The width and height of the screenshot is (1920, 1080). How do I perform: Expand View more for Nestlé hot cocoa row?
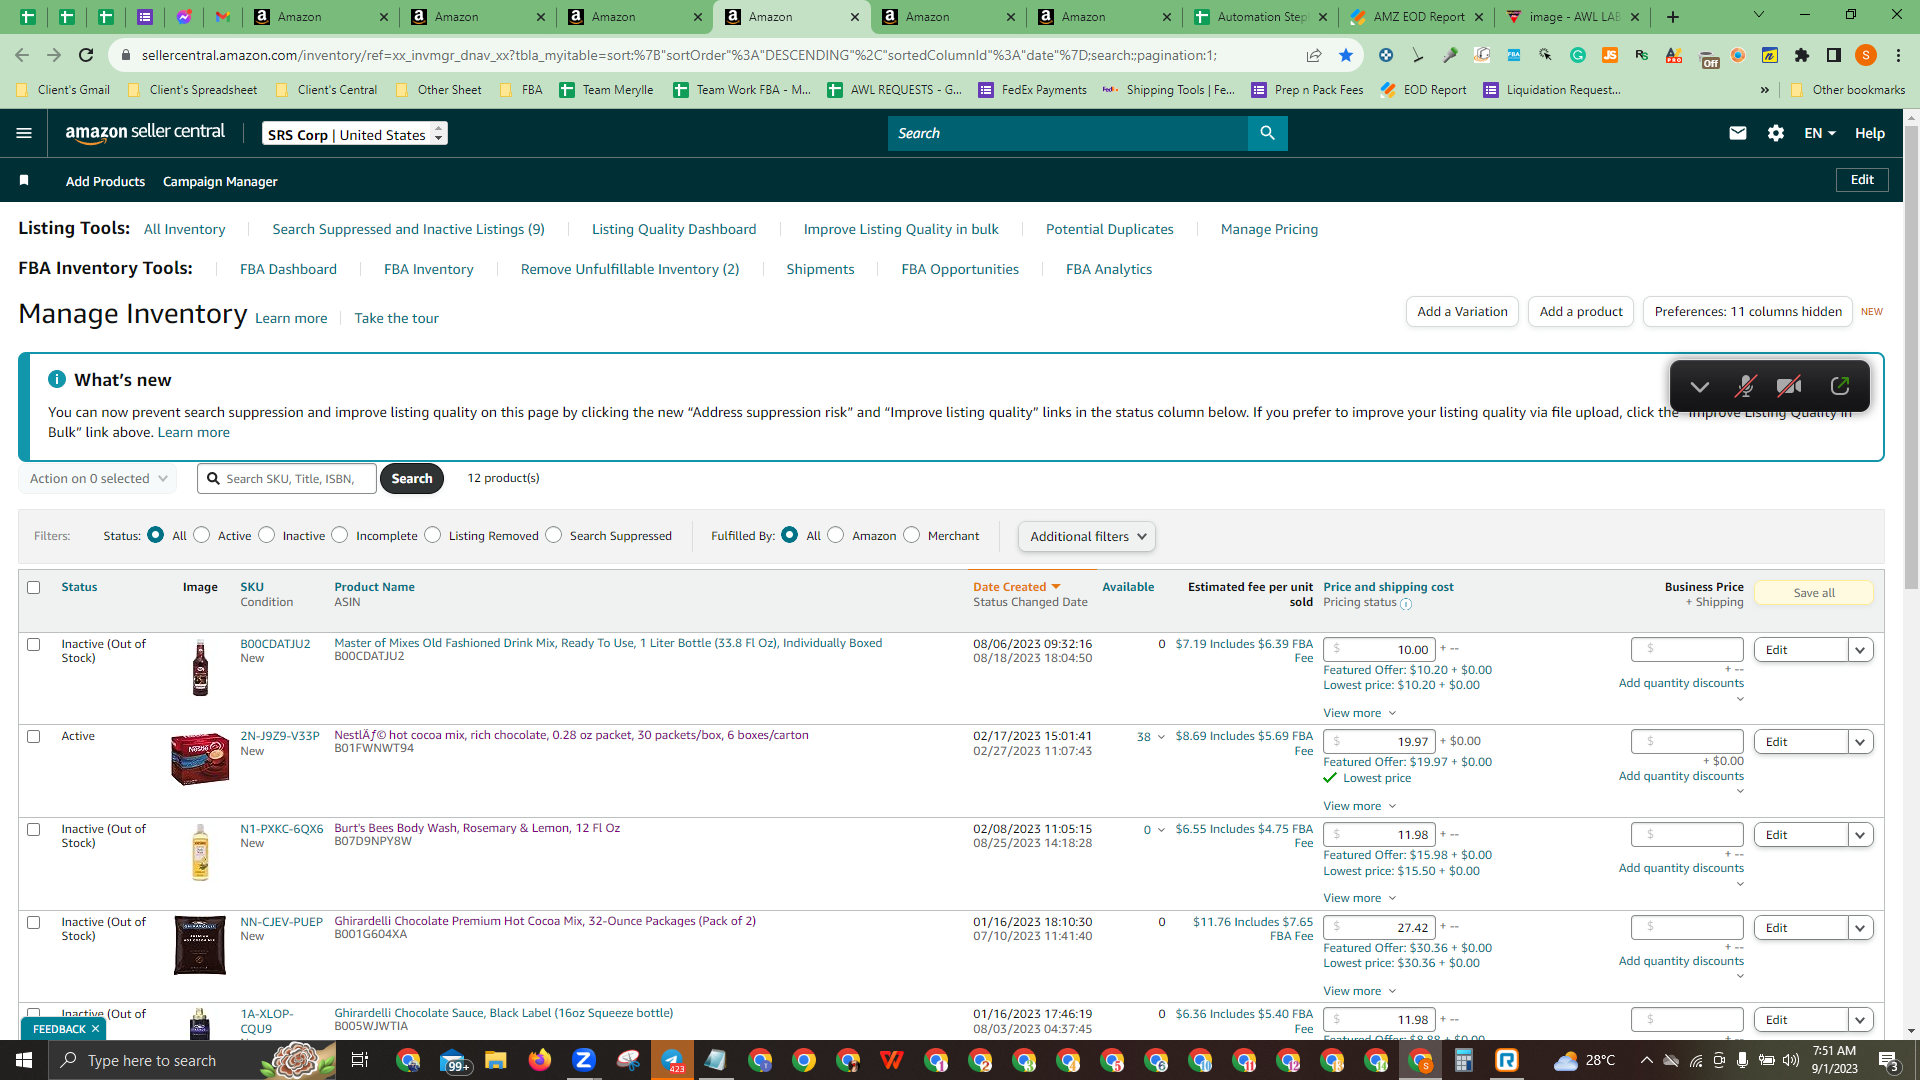click(x=1360, y=806)
